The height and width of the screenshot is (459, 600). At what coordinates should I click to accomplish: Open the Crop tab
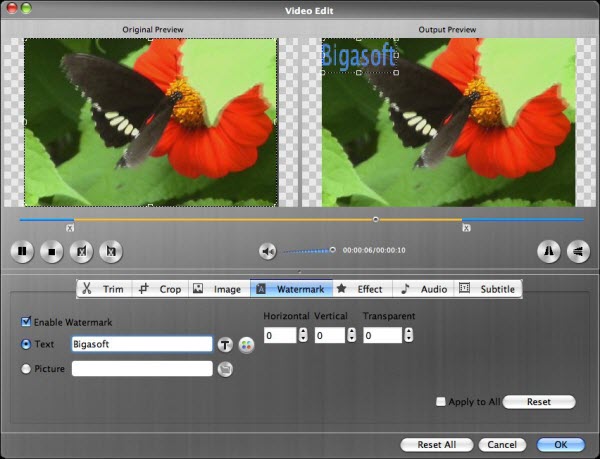160,289
